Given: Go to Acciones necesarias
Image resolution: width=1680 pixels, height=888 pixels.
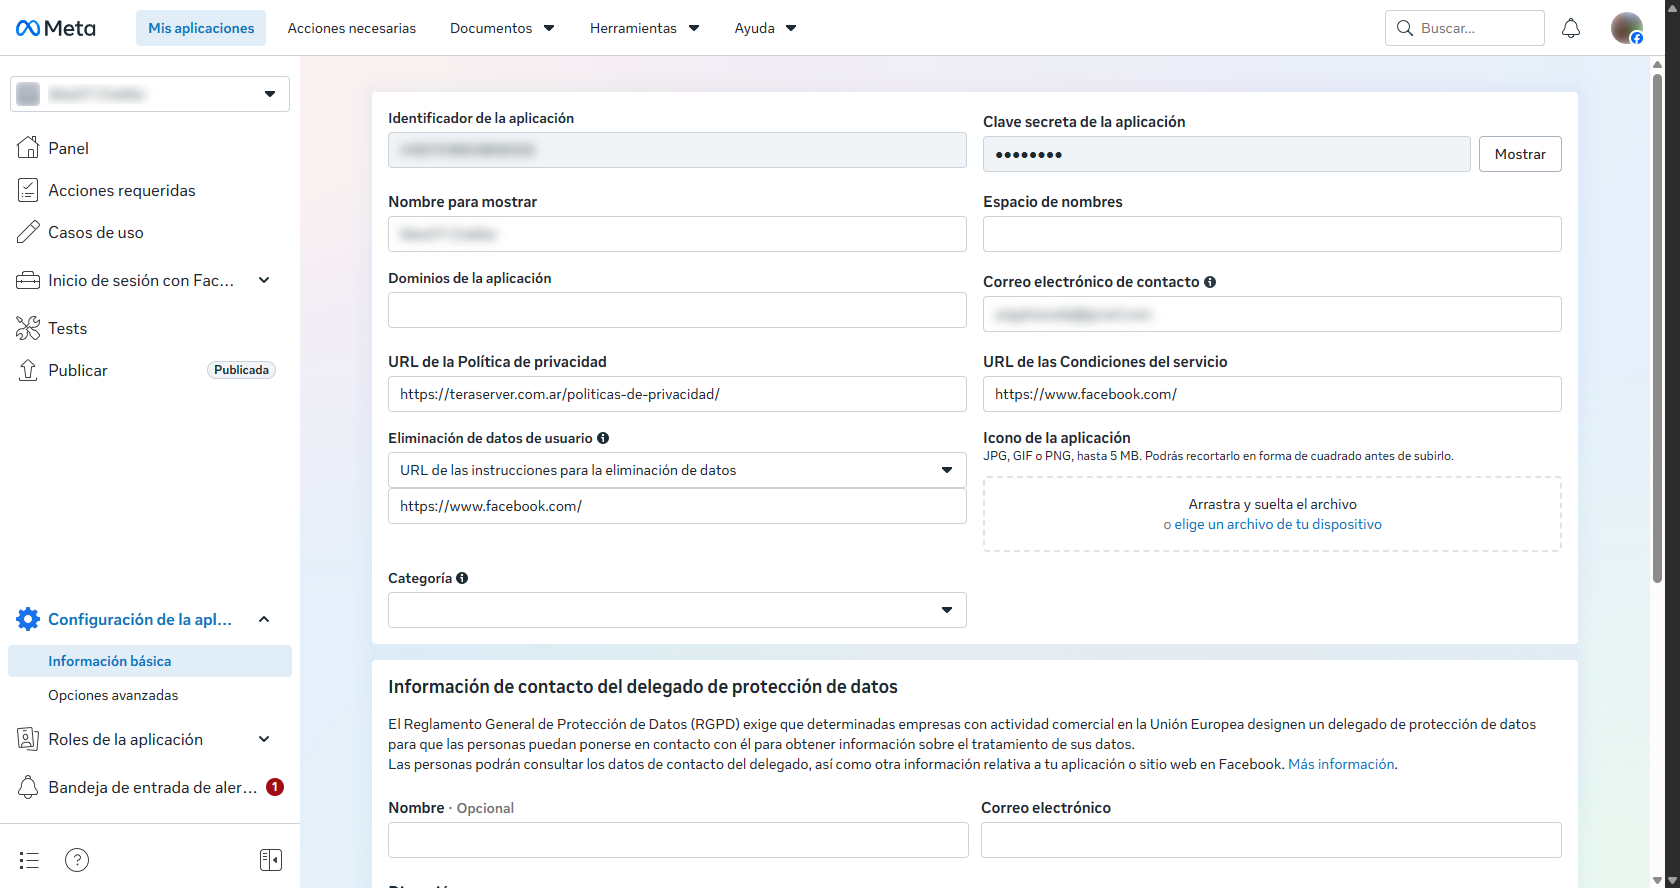Looking at the screenshot, I should (352, 28).
